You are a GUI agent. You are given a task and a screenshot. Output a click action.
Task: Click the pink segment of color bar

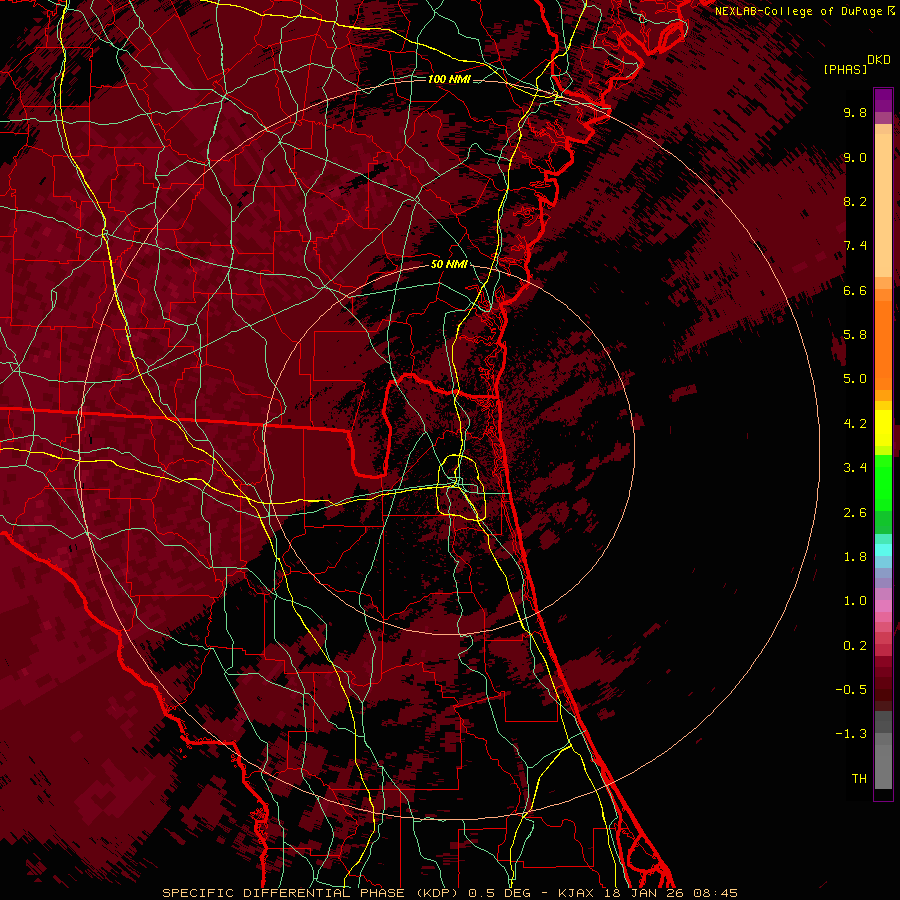(x=883, y=606)
